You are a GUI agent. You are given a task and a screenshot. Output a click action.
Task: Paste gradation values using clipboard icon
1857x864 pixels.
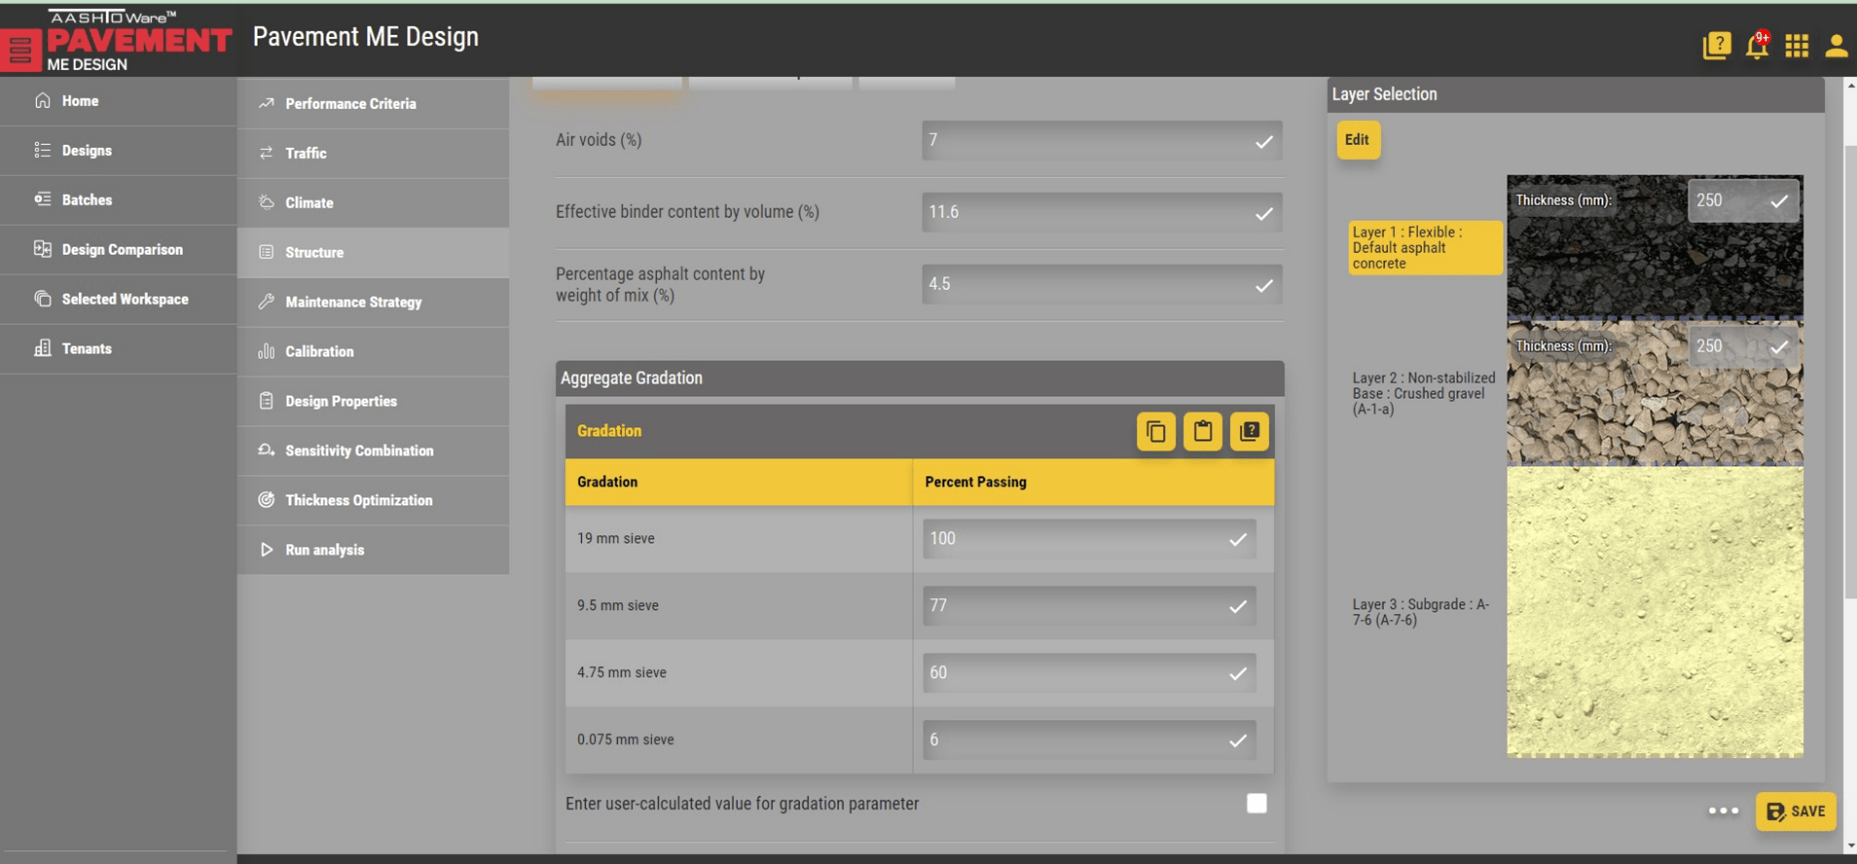click(1203, 431)
